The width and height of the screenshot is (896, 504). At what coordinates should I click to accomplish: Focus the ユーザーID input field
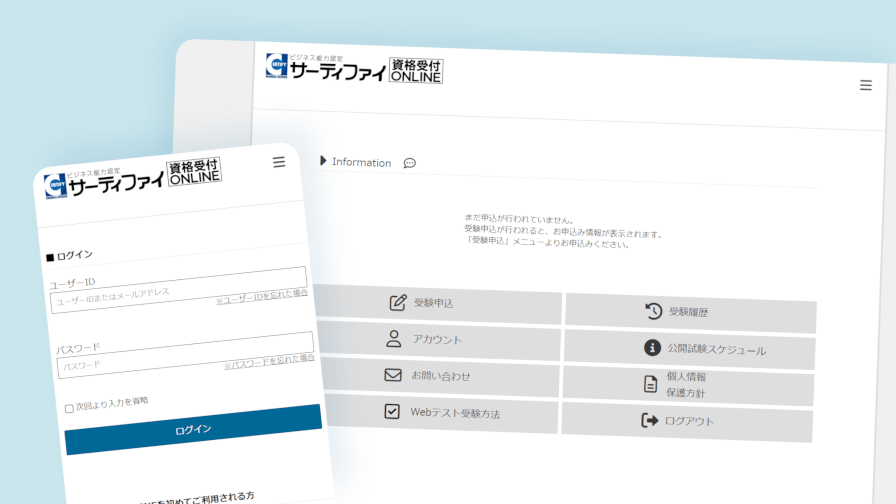point(179,290)
